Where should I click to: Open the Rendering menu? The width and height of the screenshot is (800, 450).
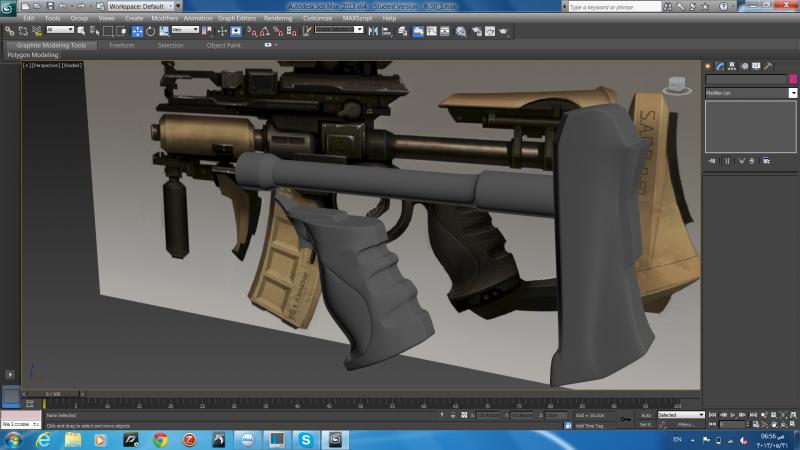click(x=278, y=18)
